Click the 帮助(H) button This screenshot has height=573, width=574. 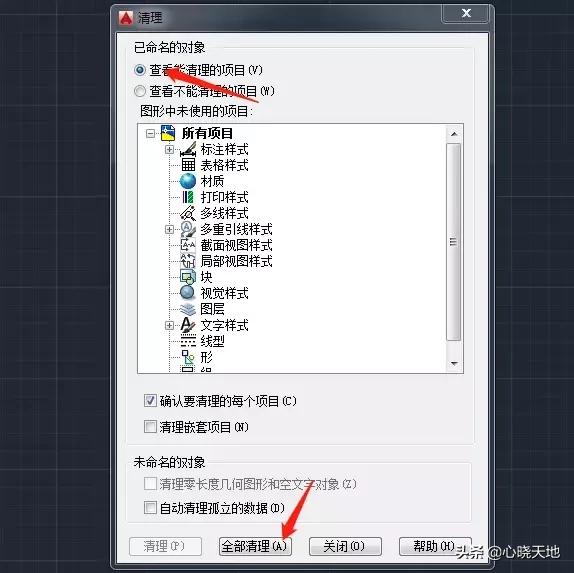[x=435, y=546]
